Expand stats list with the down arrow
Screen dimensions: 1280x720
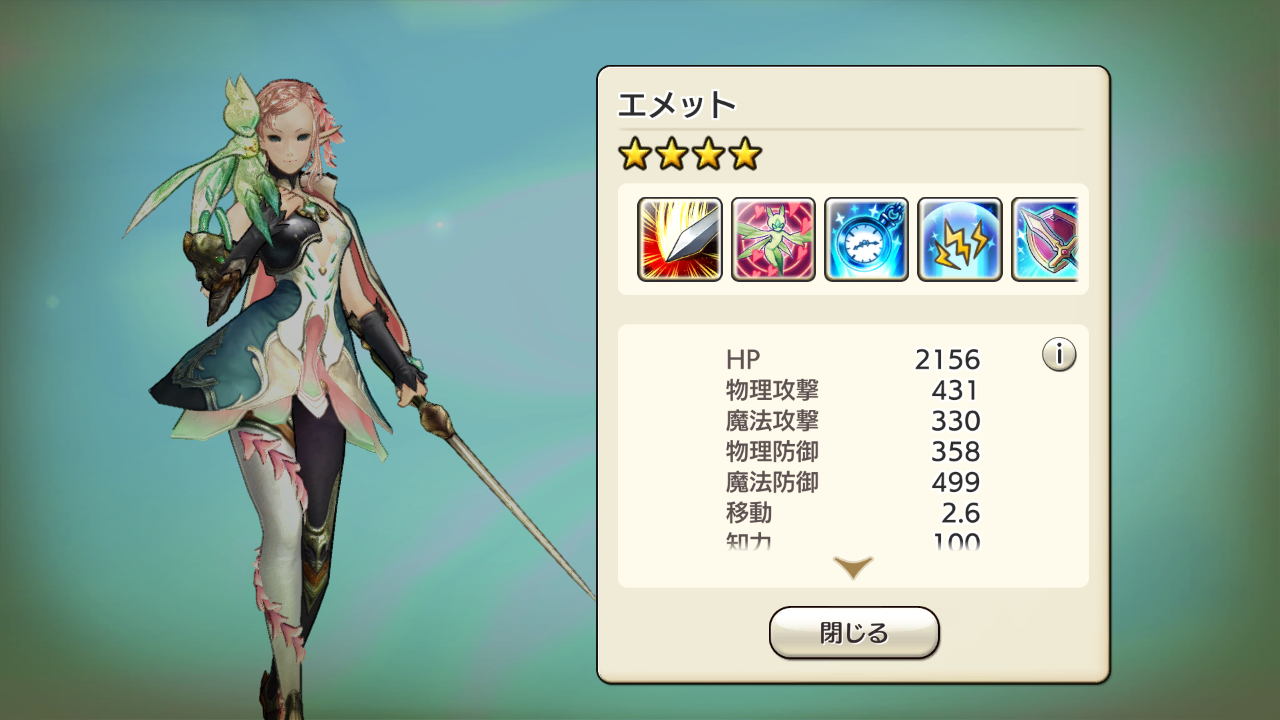click(853, 568)
